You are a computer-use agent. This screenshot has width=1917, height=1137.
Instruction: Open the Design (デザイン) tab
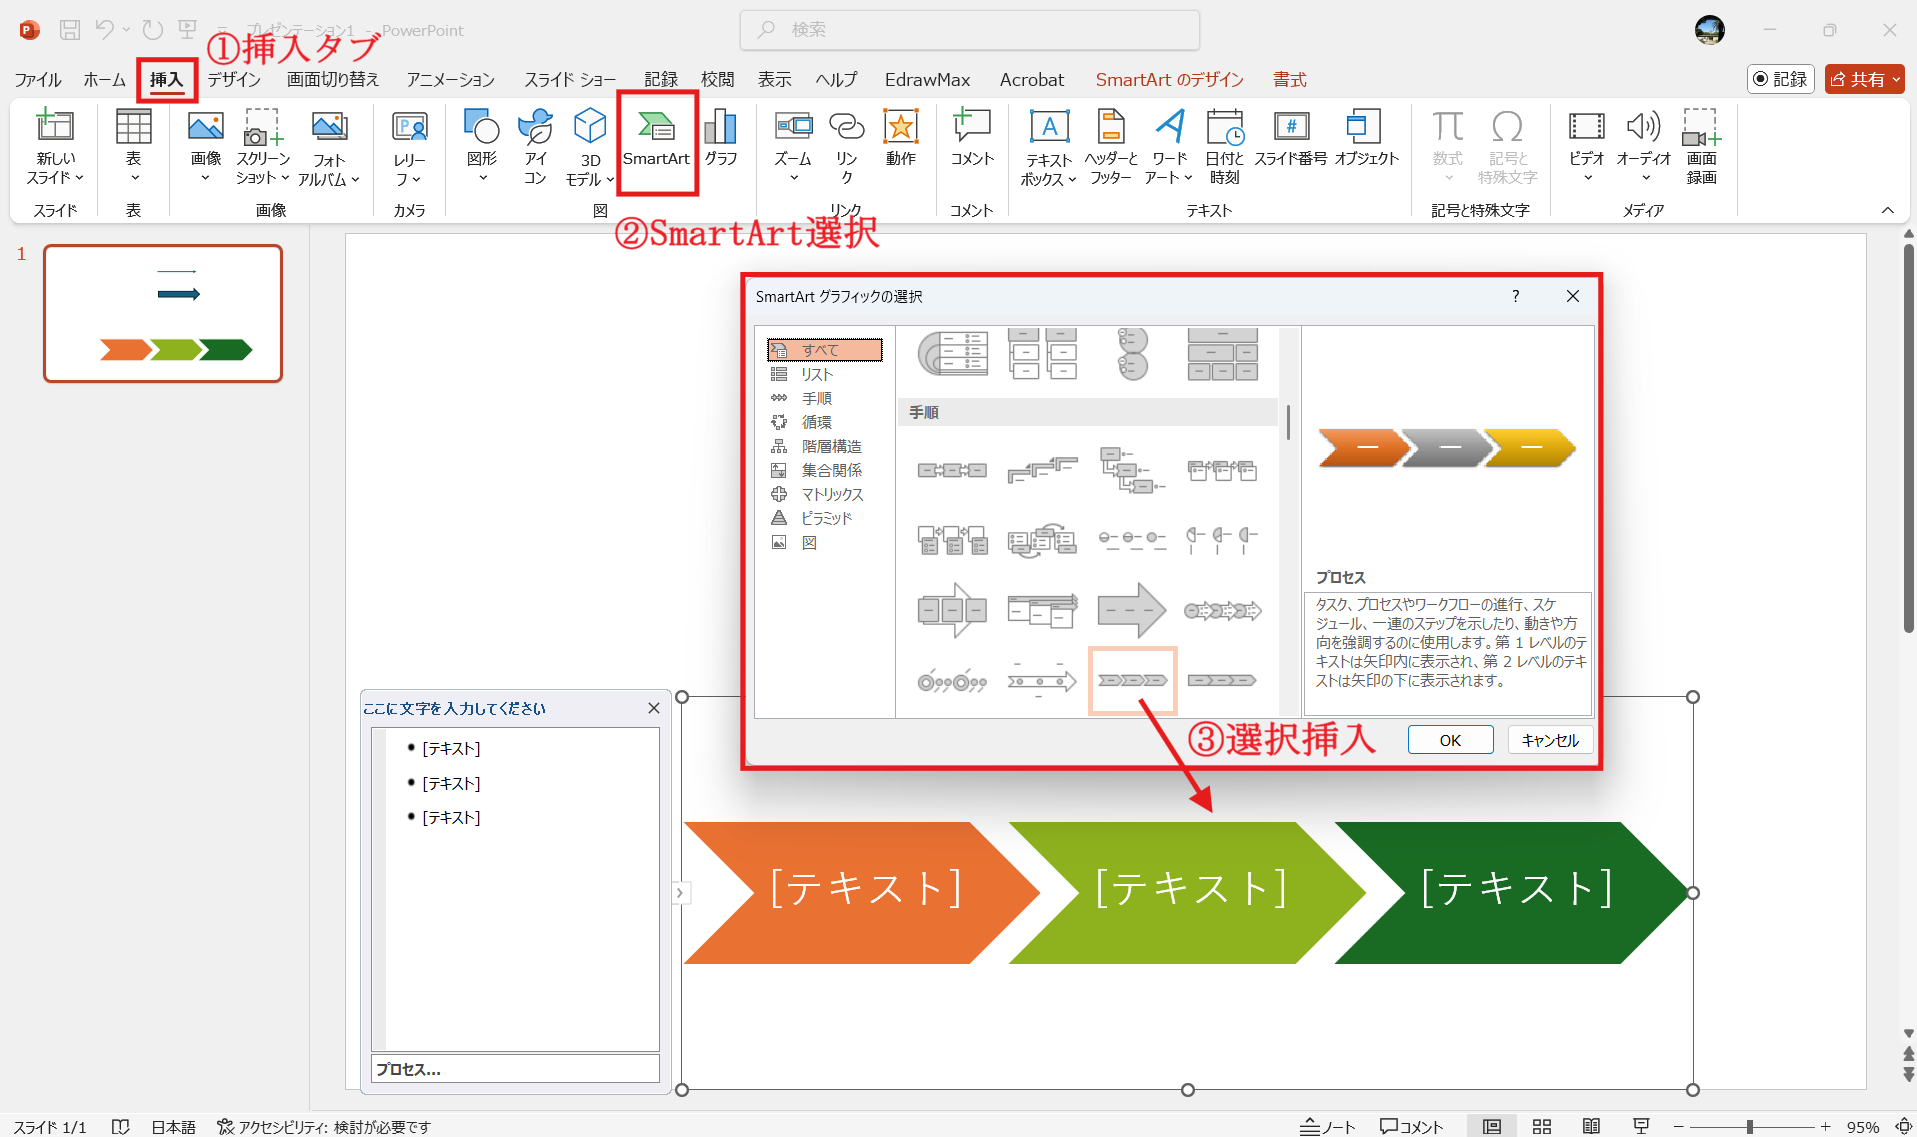233,79
